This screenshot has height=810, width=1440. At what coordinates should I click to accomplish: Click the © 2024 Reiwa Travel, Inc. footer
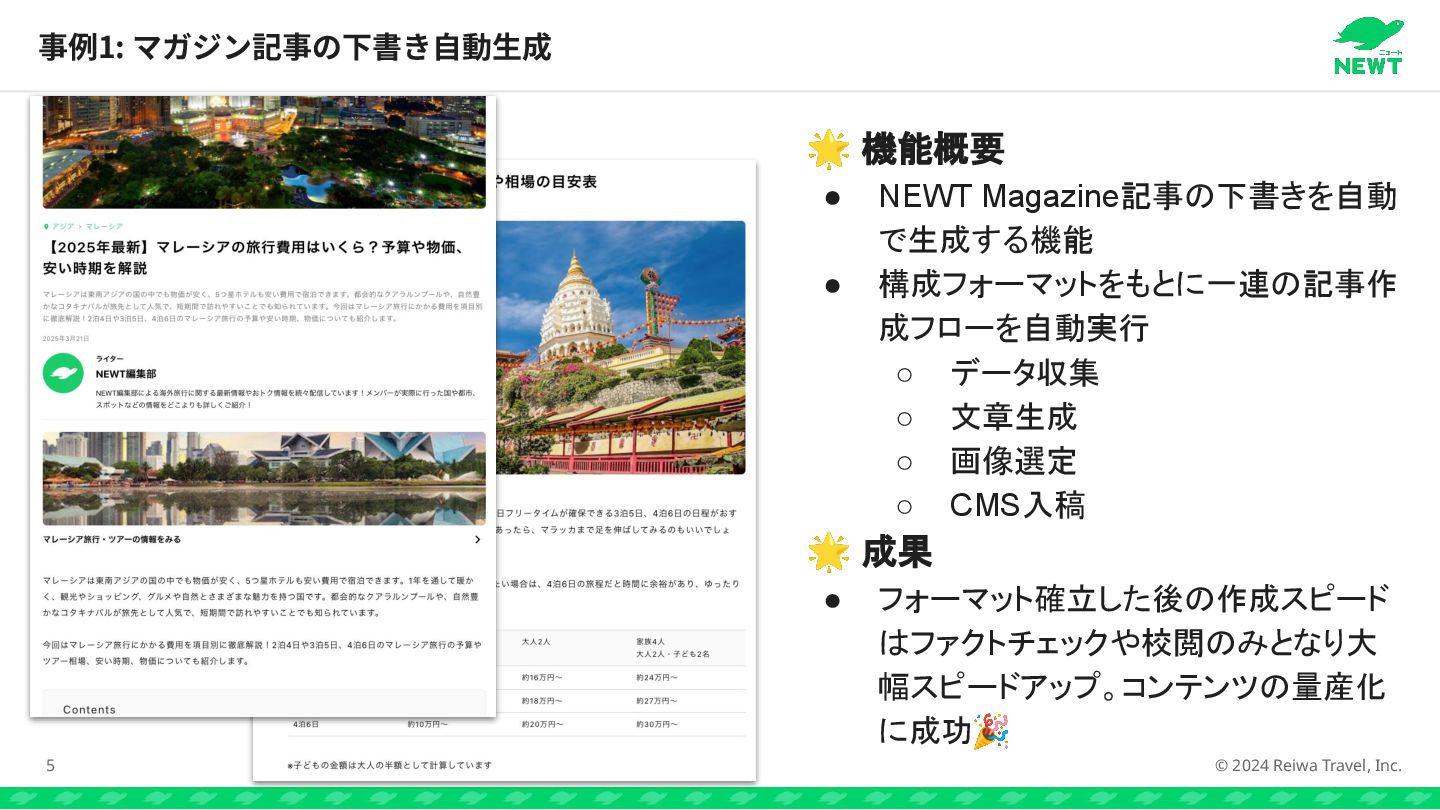[x=1308, y=765]
